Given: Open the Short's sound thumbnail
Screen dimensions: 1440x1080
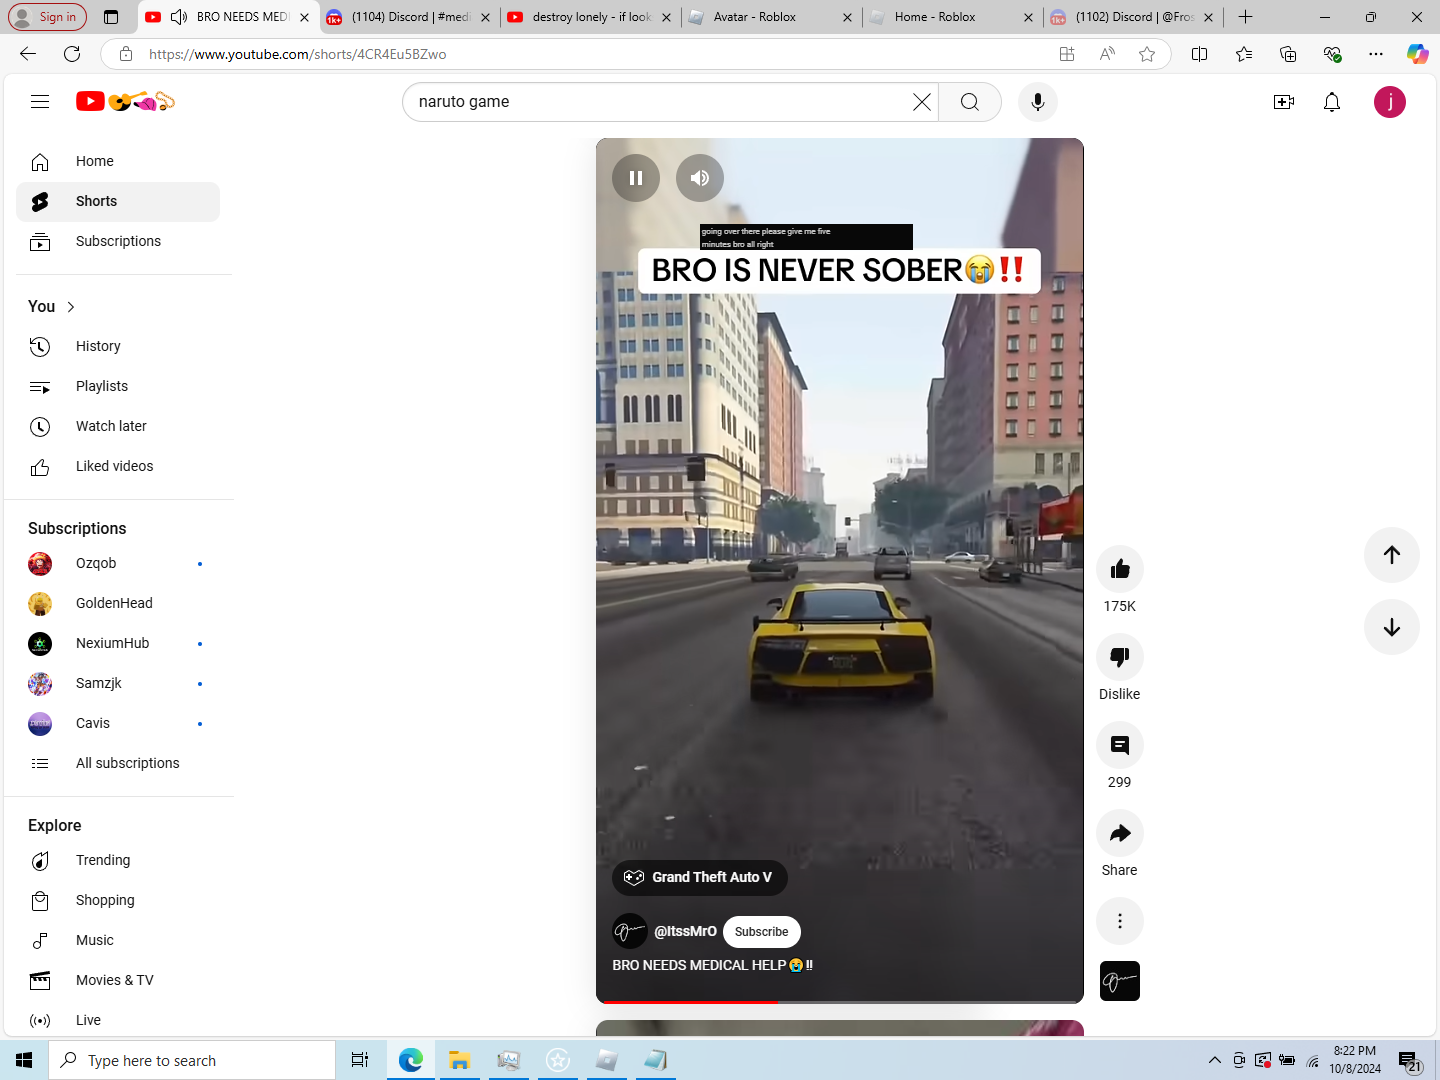Looking at the screenshot, I should point(1120,981).
